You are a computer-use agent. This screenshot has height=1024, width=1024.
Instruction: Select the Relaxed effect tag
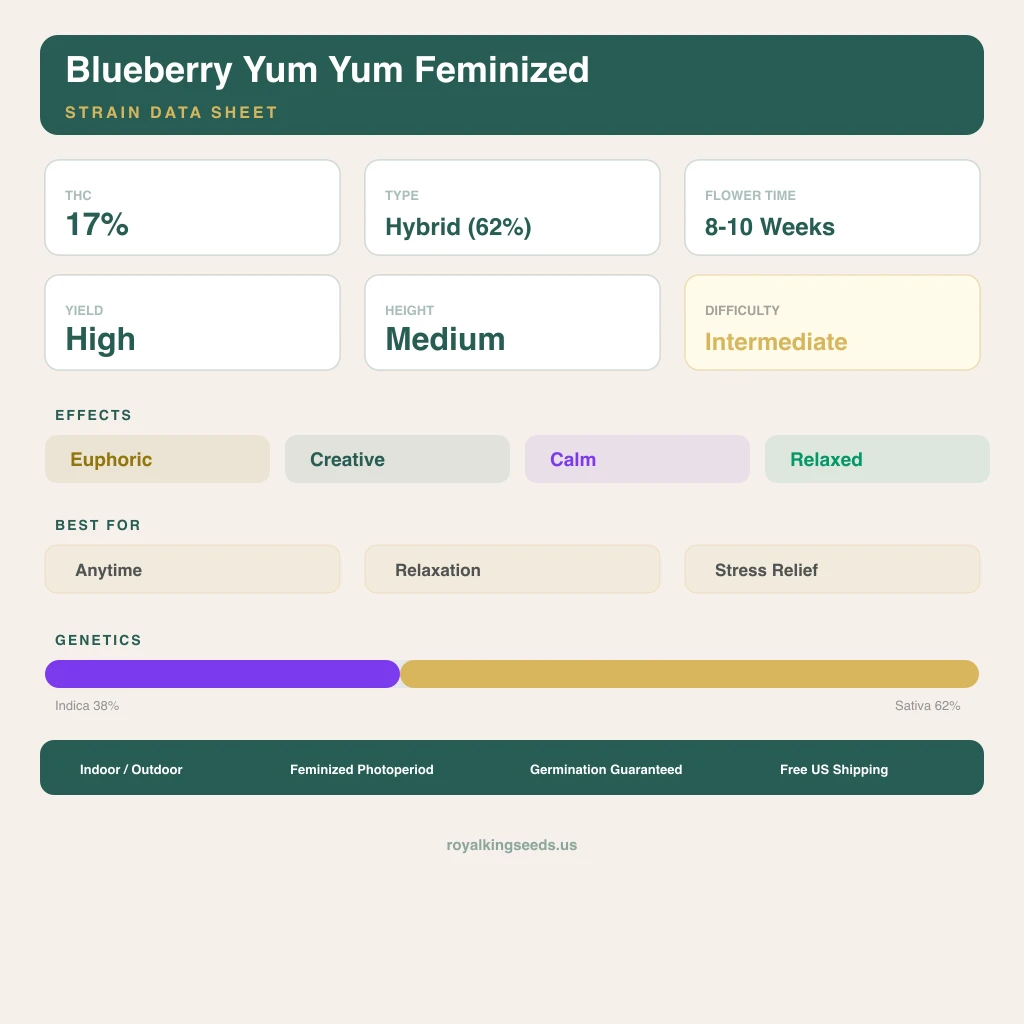pos(877,460)
